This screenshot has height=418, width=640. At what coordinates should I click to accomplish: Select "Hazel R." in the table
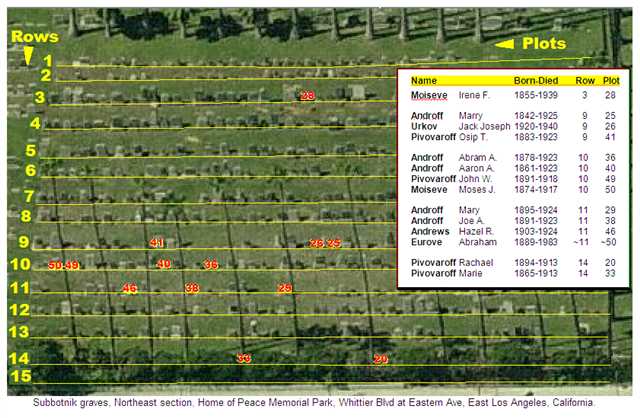coord(476,231)
